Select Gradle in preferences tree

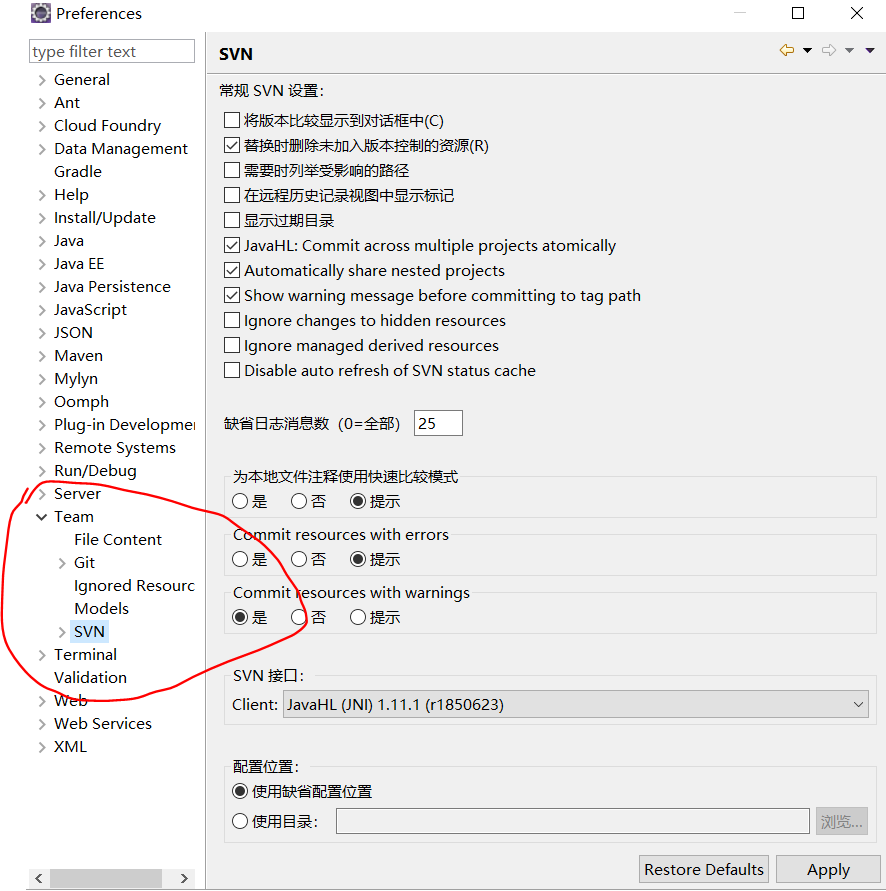click(78, 172)
